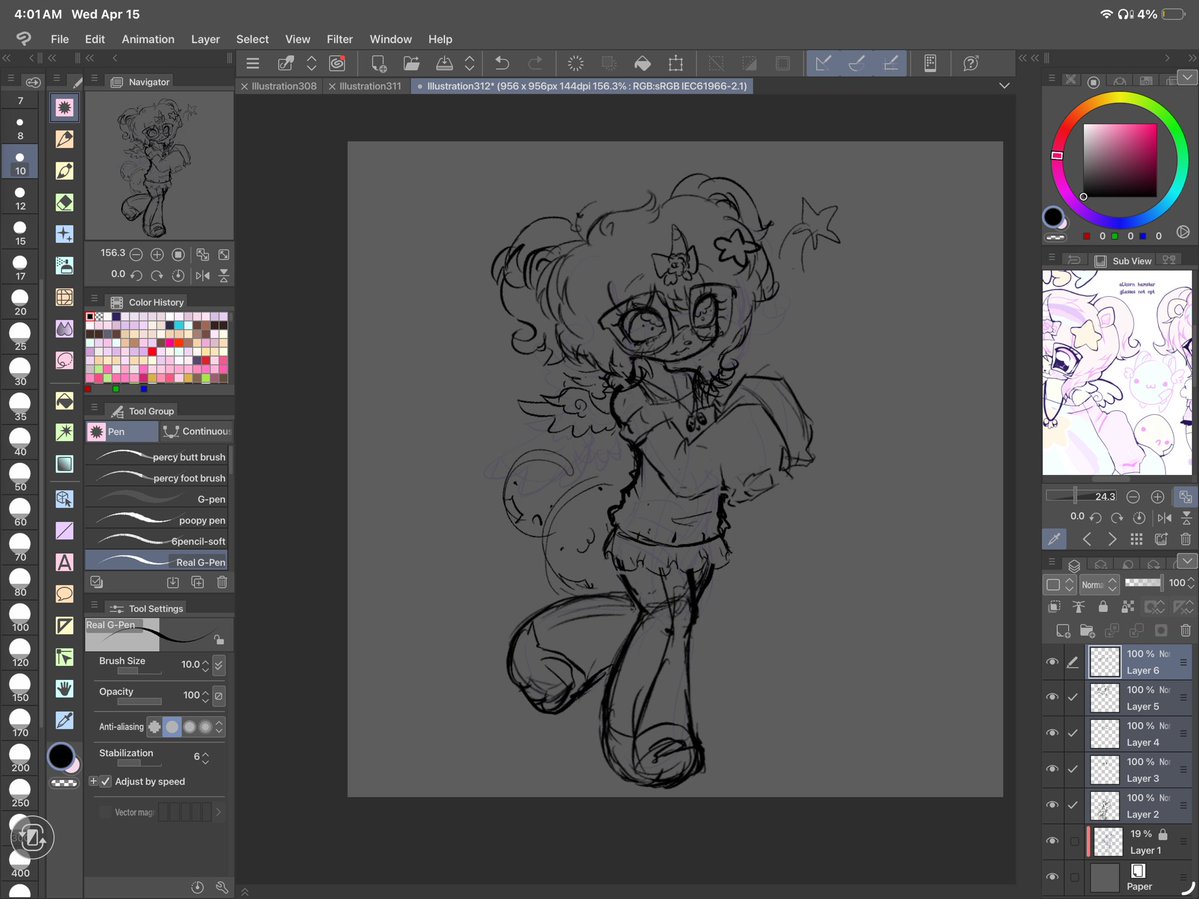
Task: Select the Eyedropper tool in tool palette
Action: [64, 720]
